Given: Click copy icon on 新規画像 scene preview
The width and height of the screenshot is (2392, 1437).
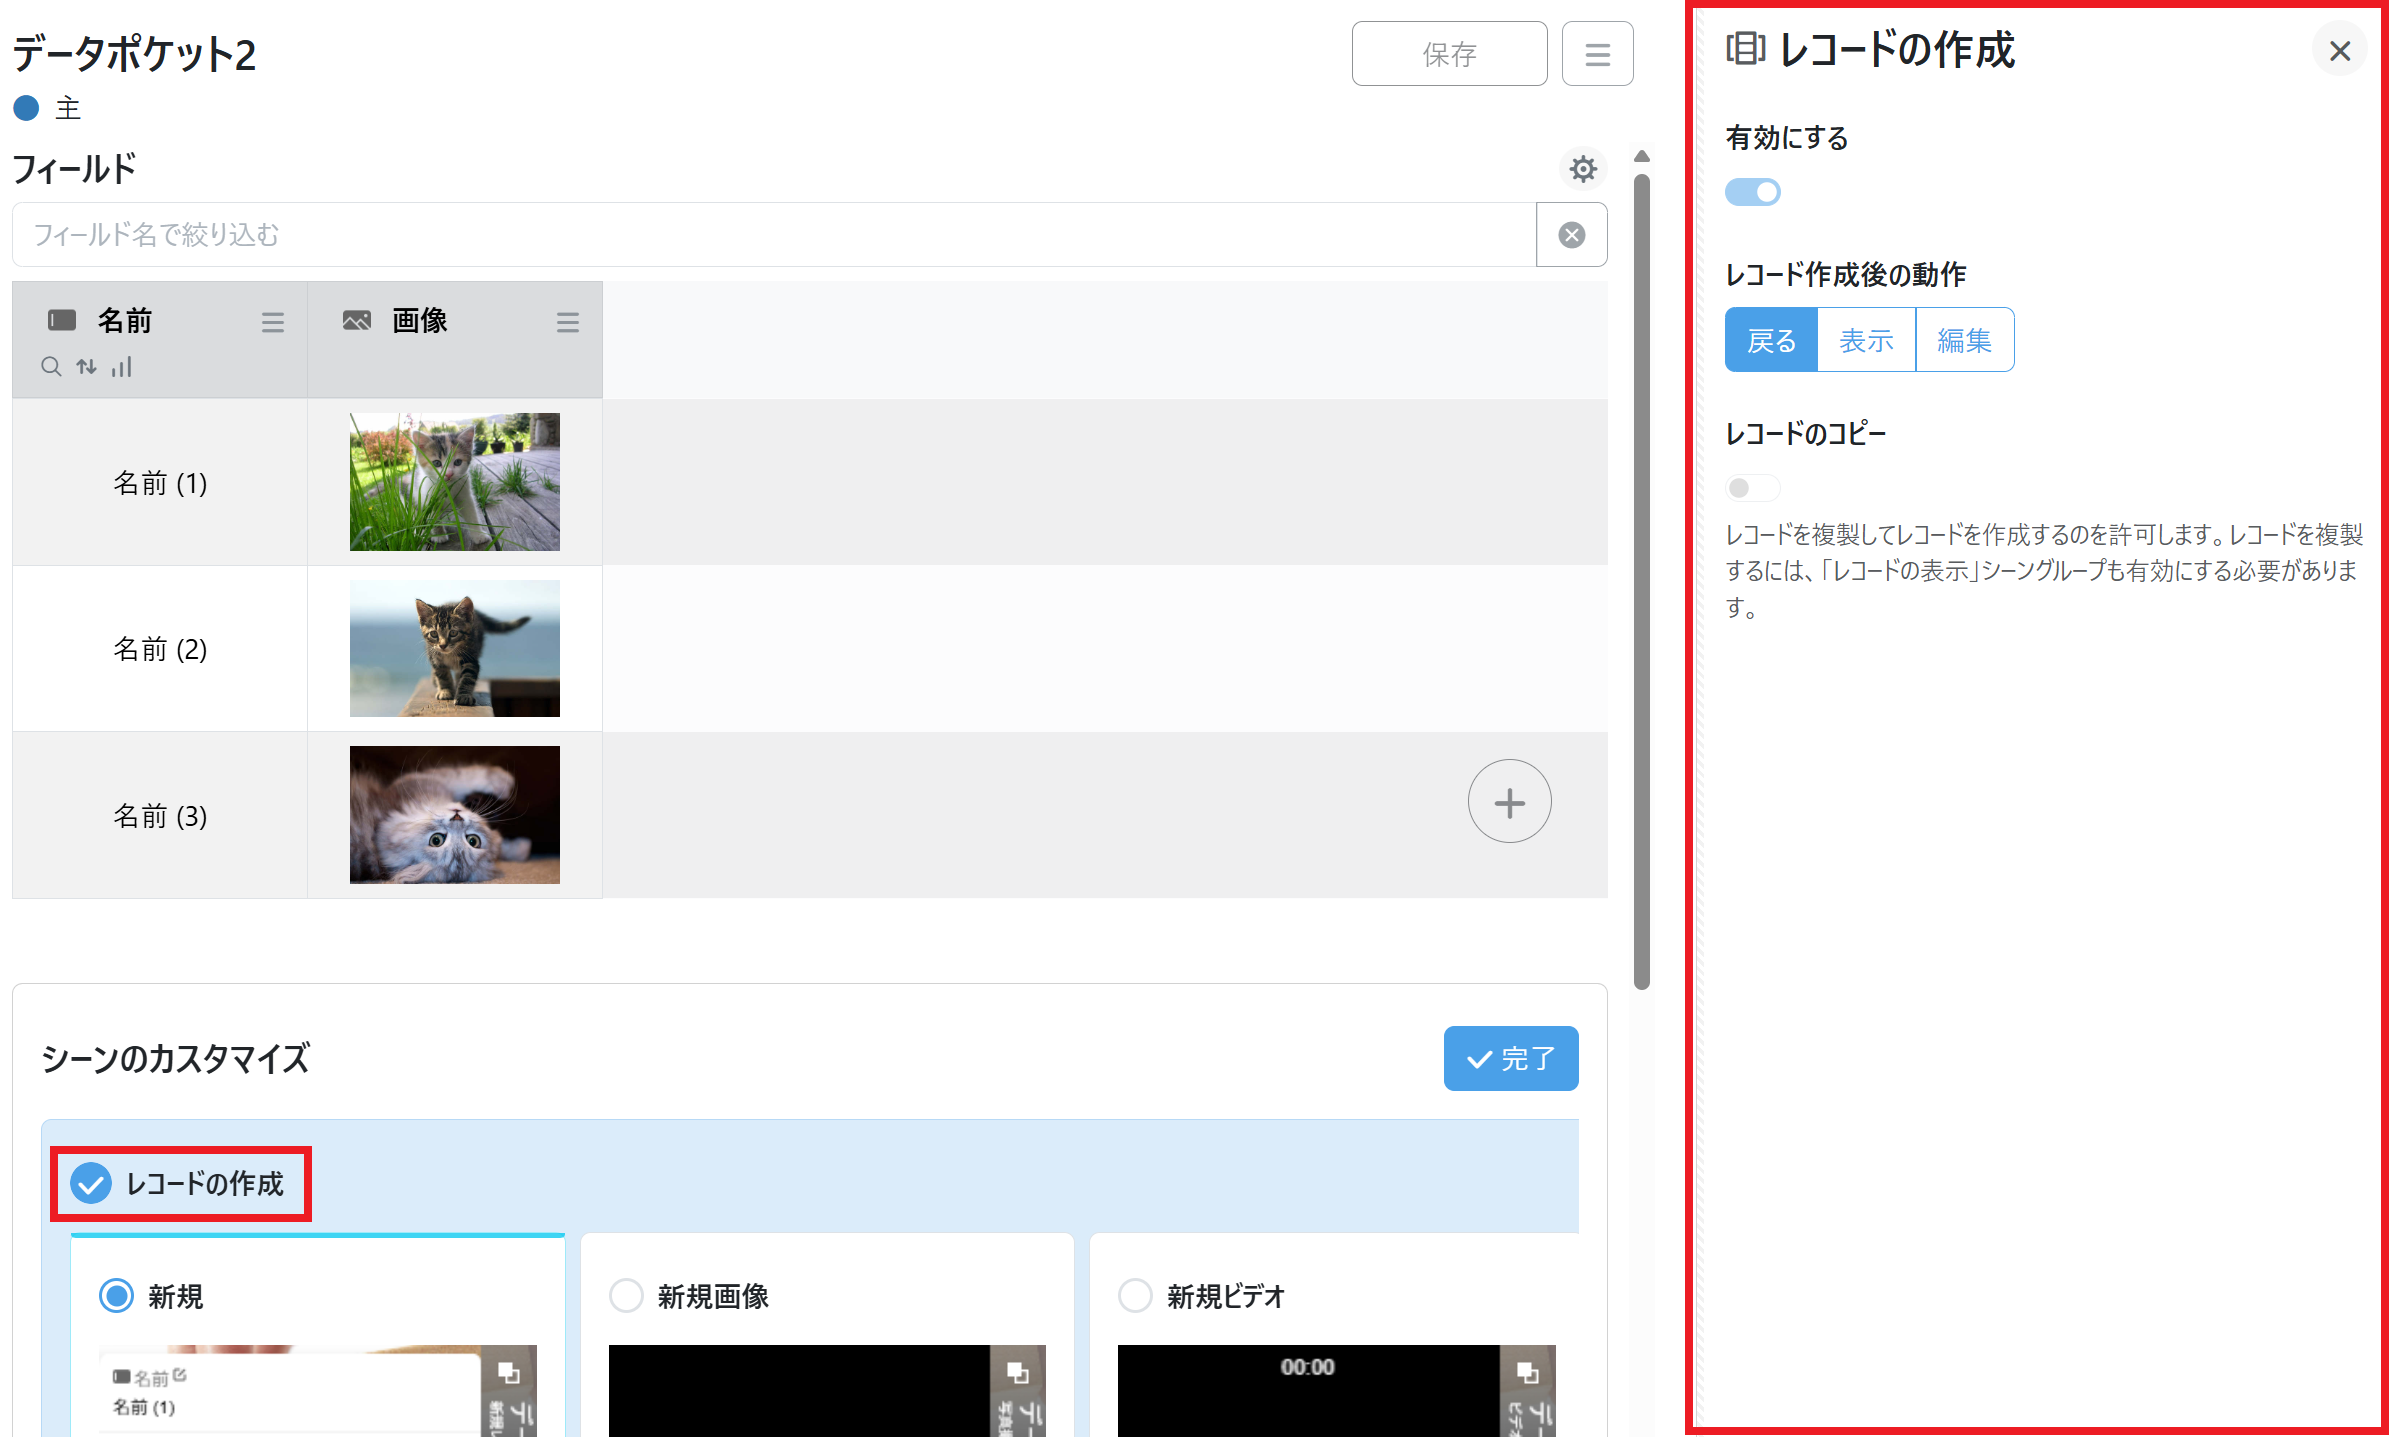Looking at the screenshot, I should [x=1018, y=1373].
